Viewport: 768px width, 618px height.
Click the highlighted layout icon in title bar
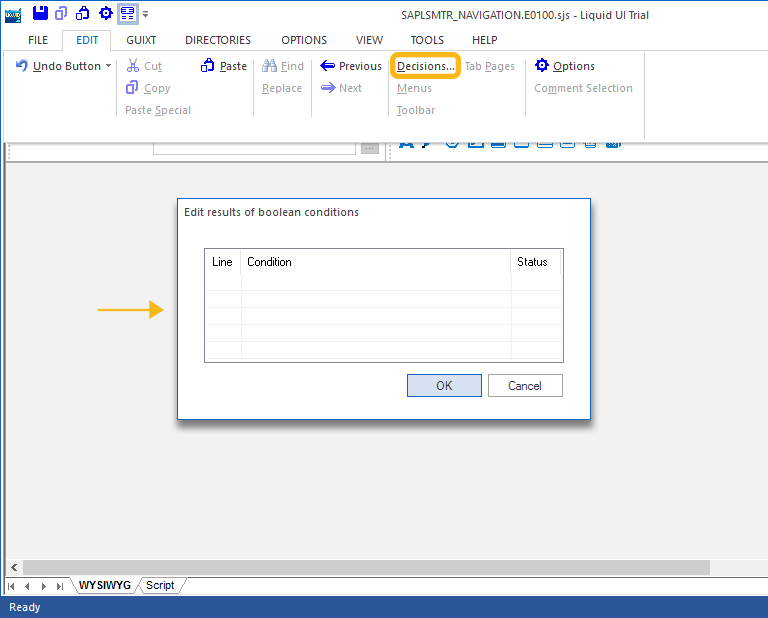click(128, 13)
